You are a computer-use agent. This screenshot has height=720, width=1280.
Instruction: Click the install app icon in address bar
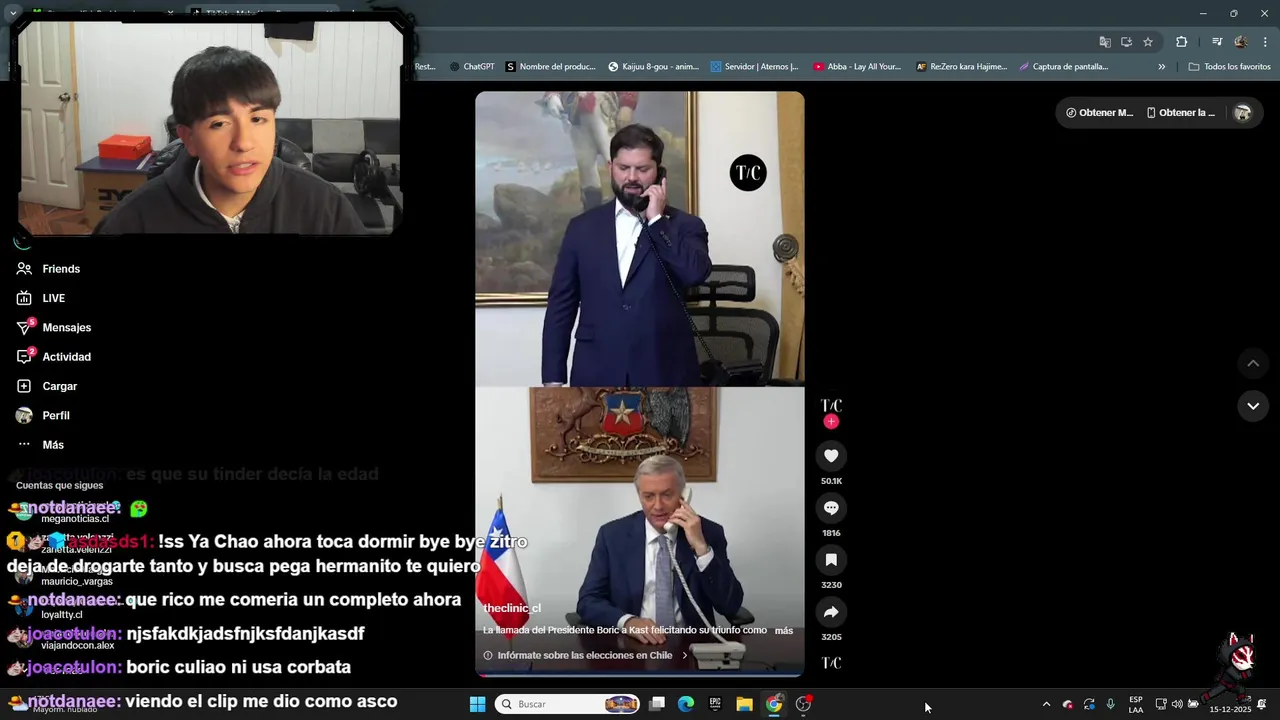click(1126, 42)
